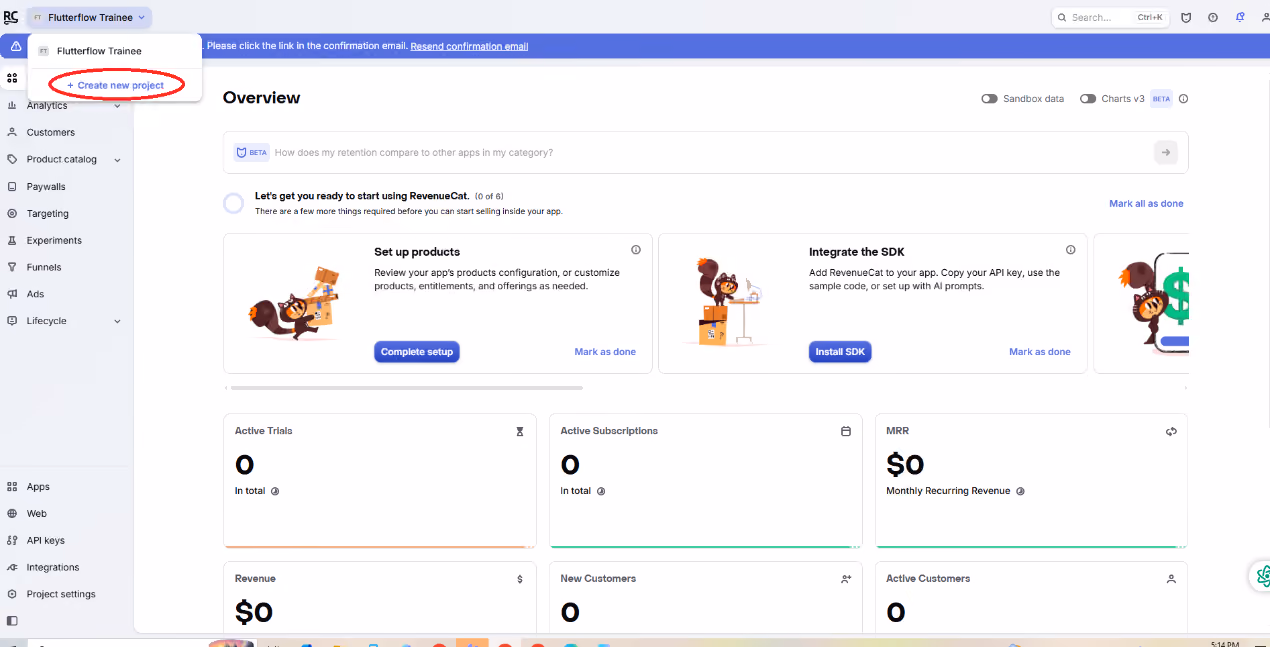The image size is (1270, 647).
Task: Click info icon beside Monthly Recurring Revenue
Action: 1020,491
